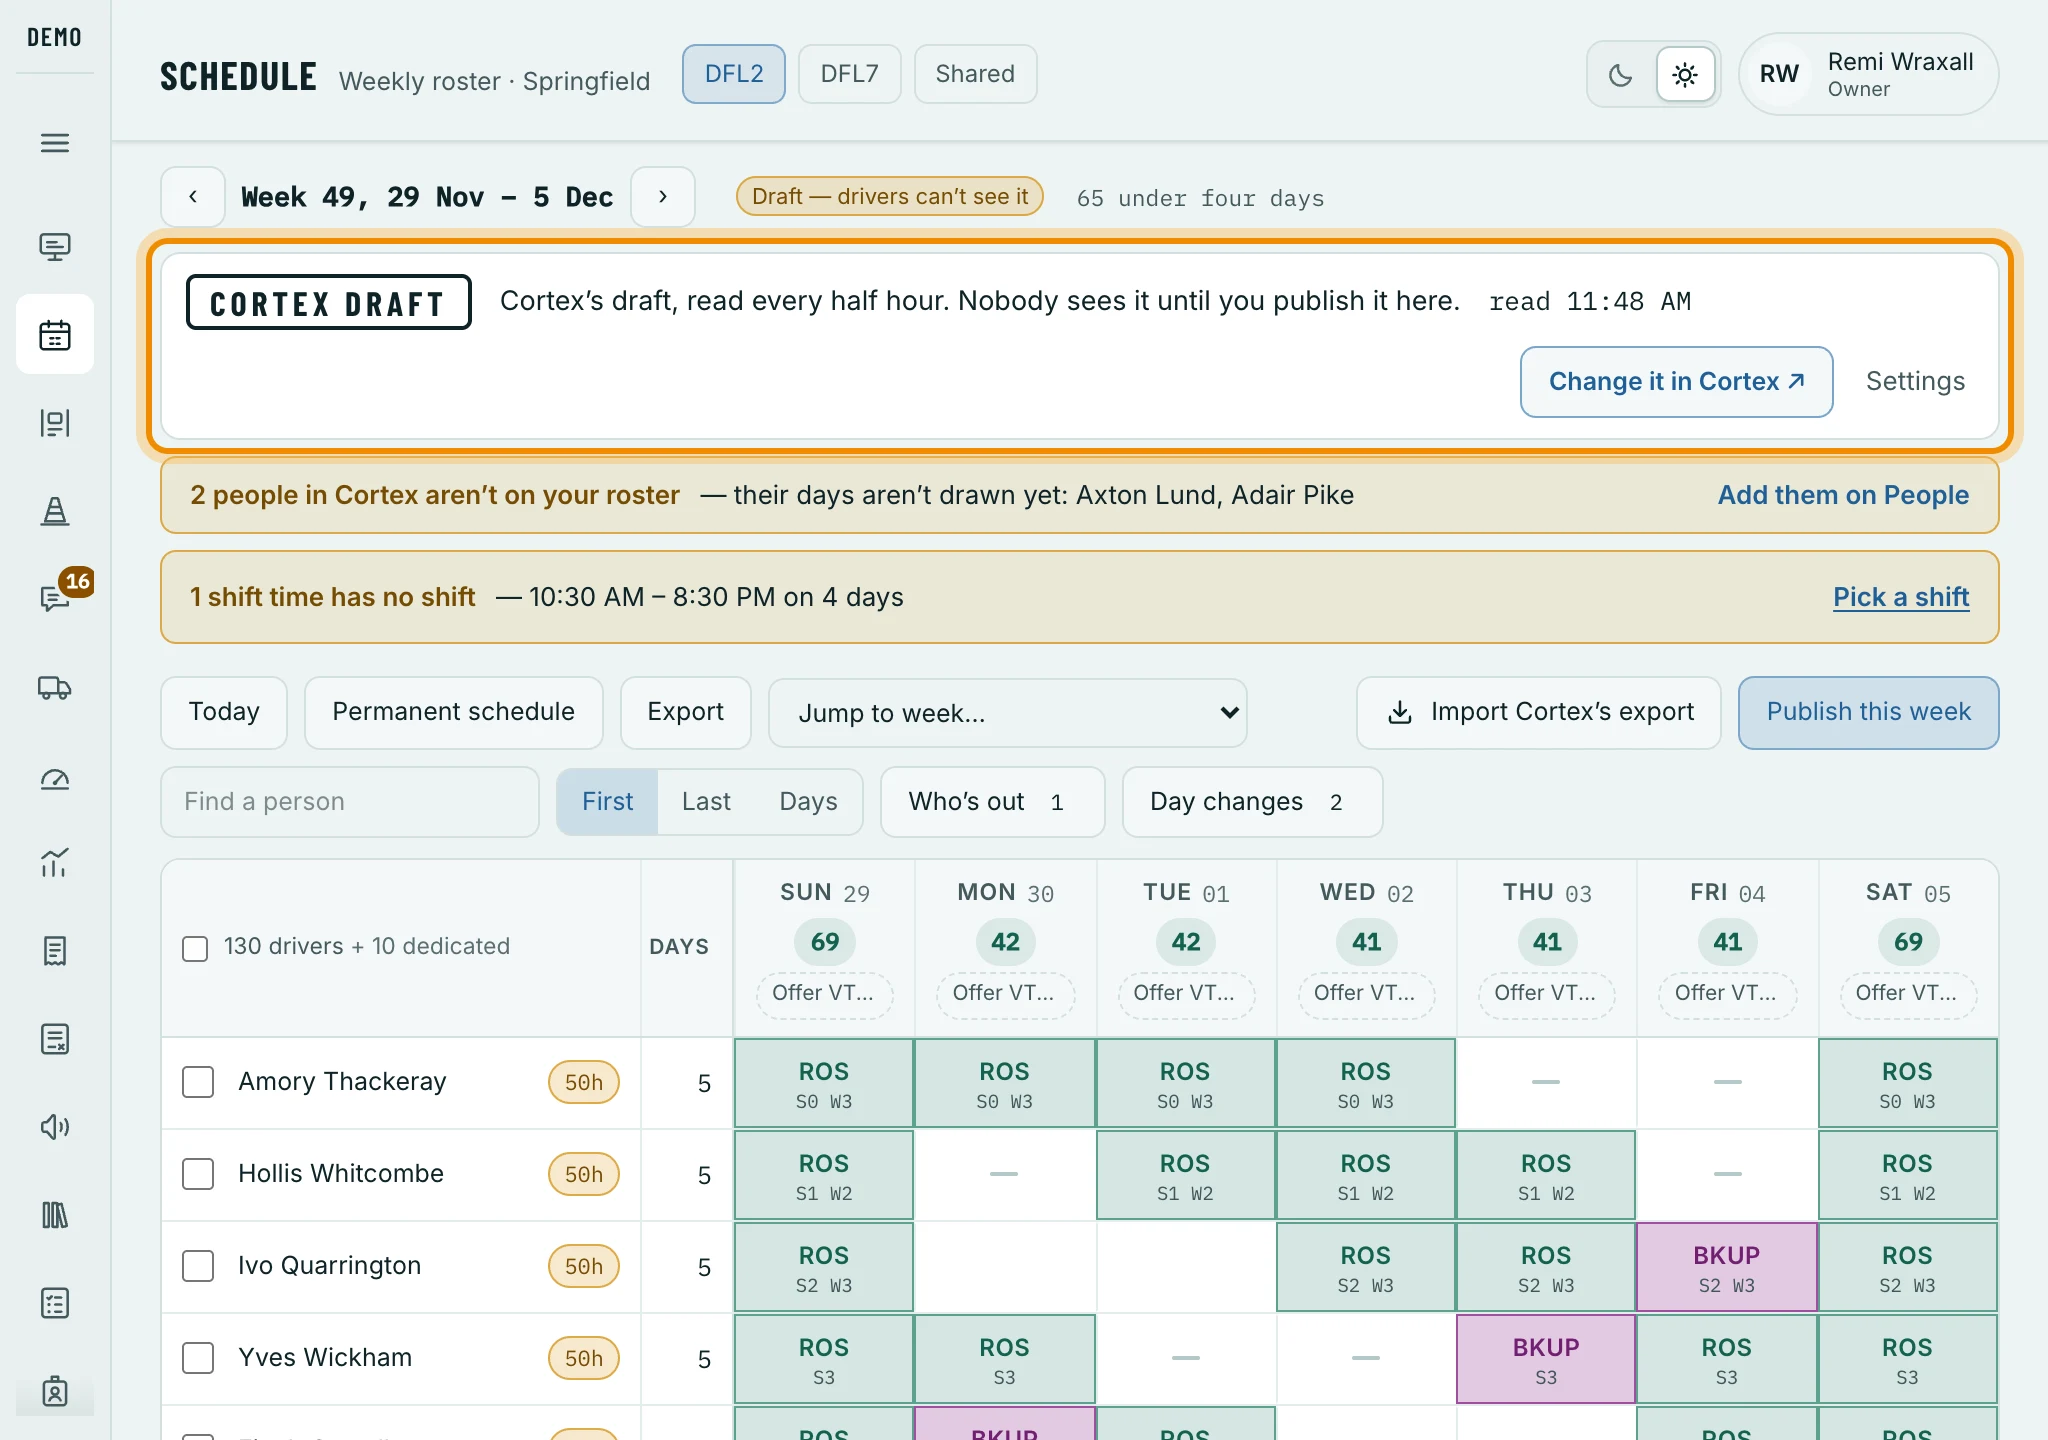Sort by Last name
The image size is (2048, 1440).
click(706, 802)
